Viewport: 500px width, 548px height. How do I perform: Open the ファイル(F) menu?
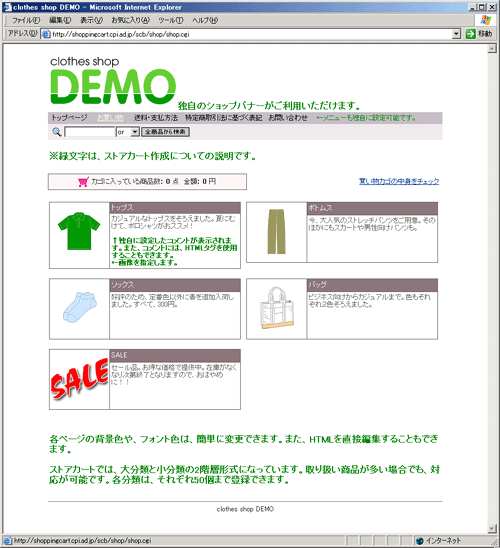(26, 20)
